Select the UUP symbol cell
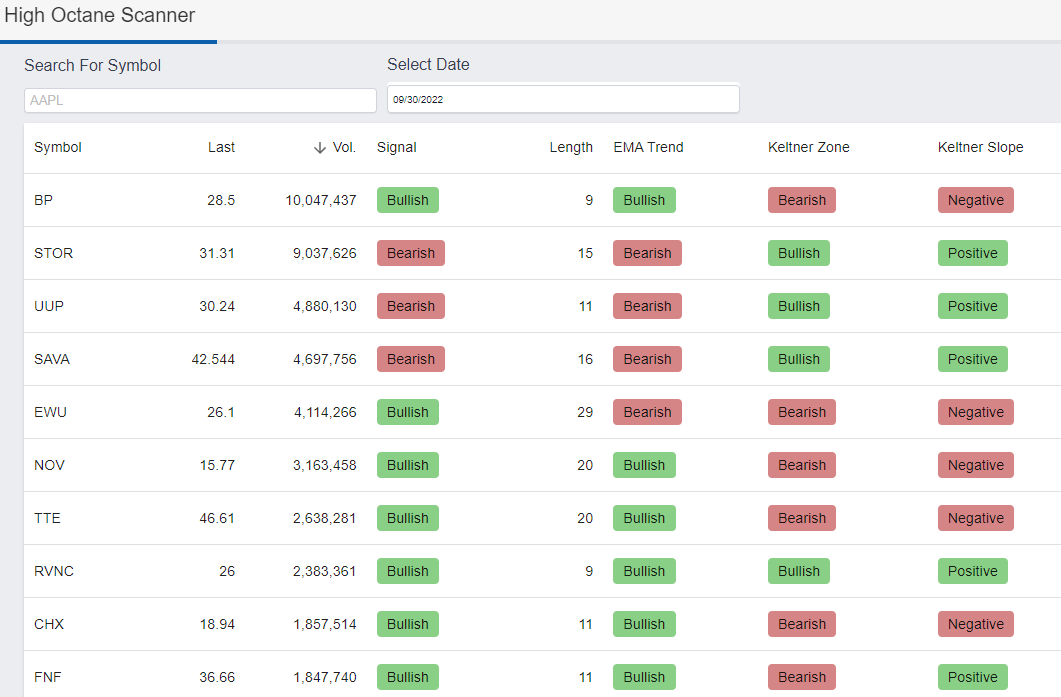This screenshot has height=697, width=1061. [x=49, y=306]
